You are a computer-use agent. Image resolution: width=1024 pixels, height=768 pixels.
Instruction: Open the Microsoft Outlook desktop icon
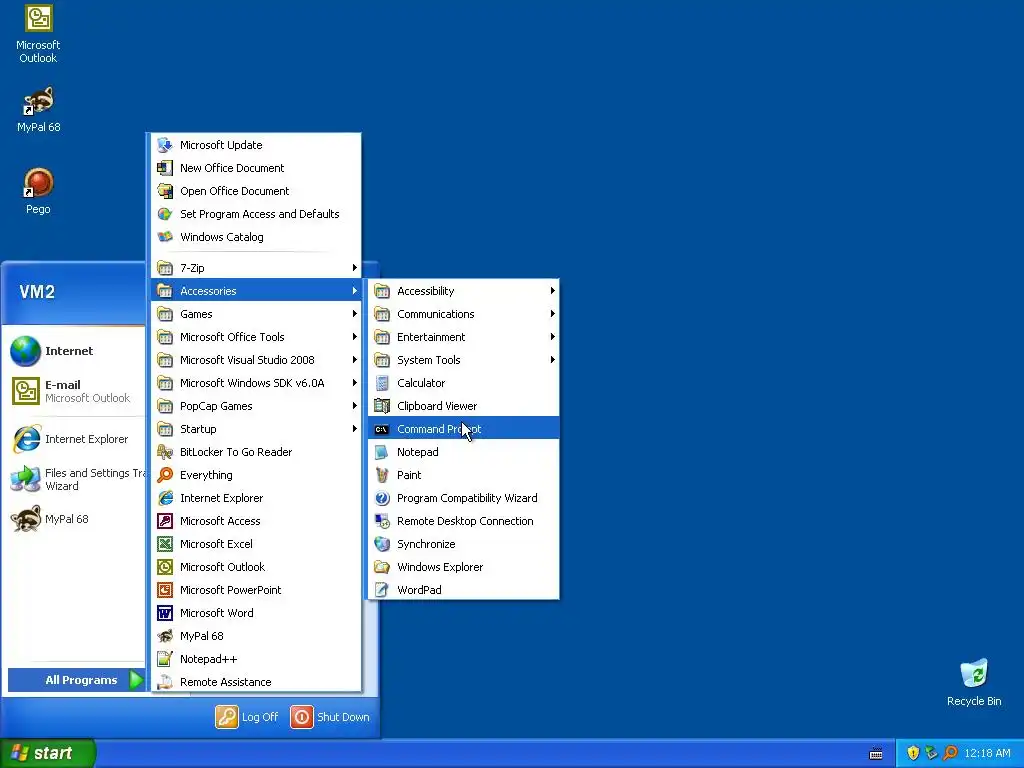click(38, 34)
